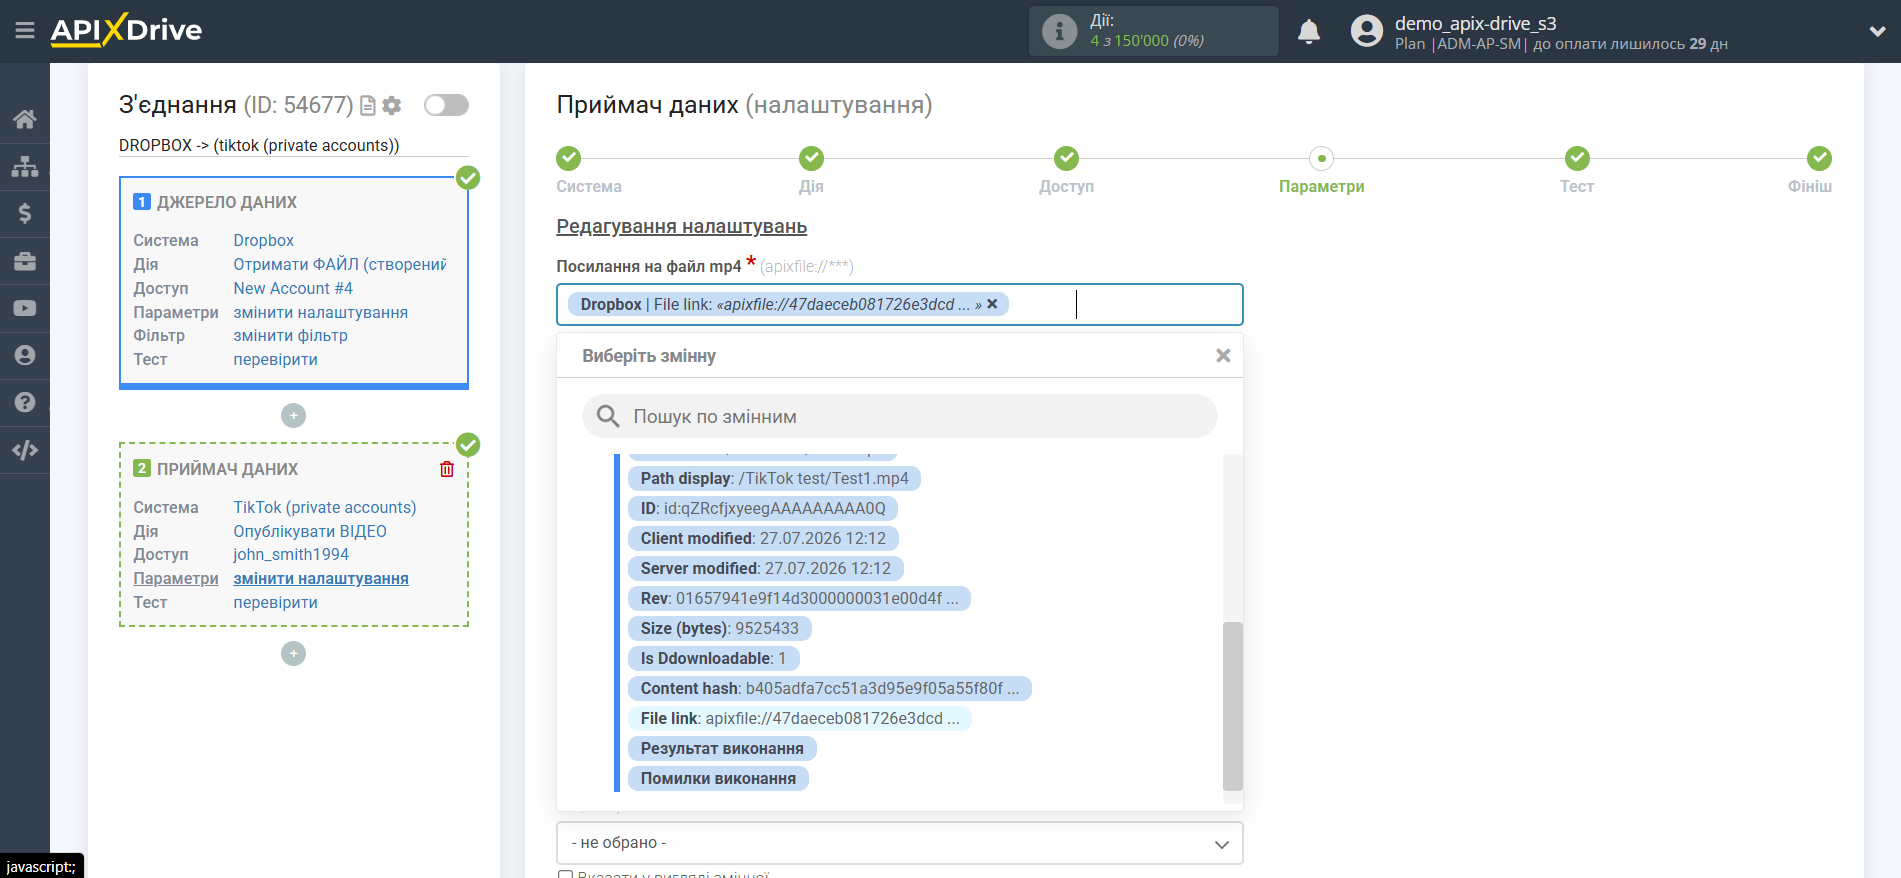Image resolution: width=1901 pixels, height=878 pixels.
Task: Remove the Dropbox File link tag
Action: (992, 304)
